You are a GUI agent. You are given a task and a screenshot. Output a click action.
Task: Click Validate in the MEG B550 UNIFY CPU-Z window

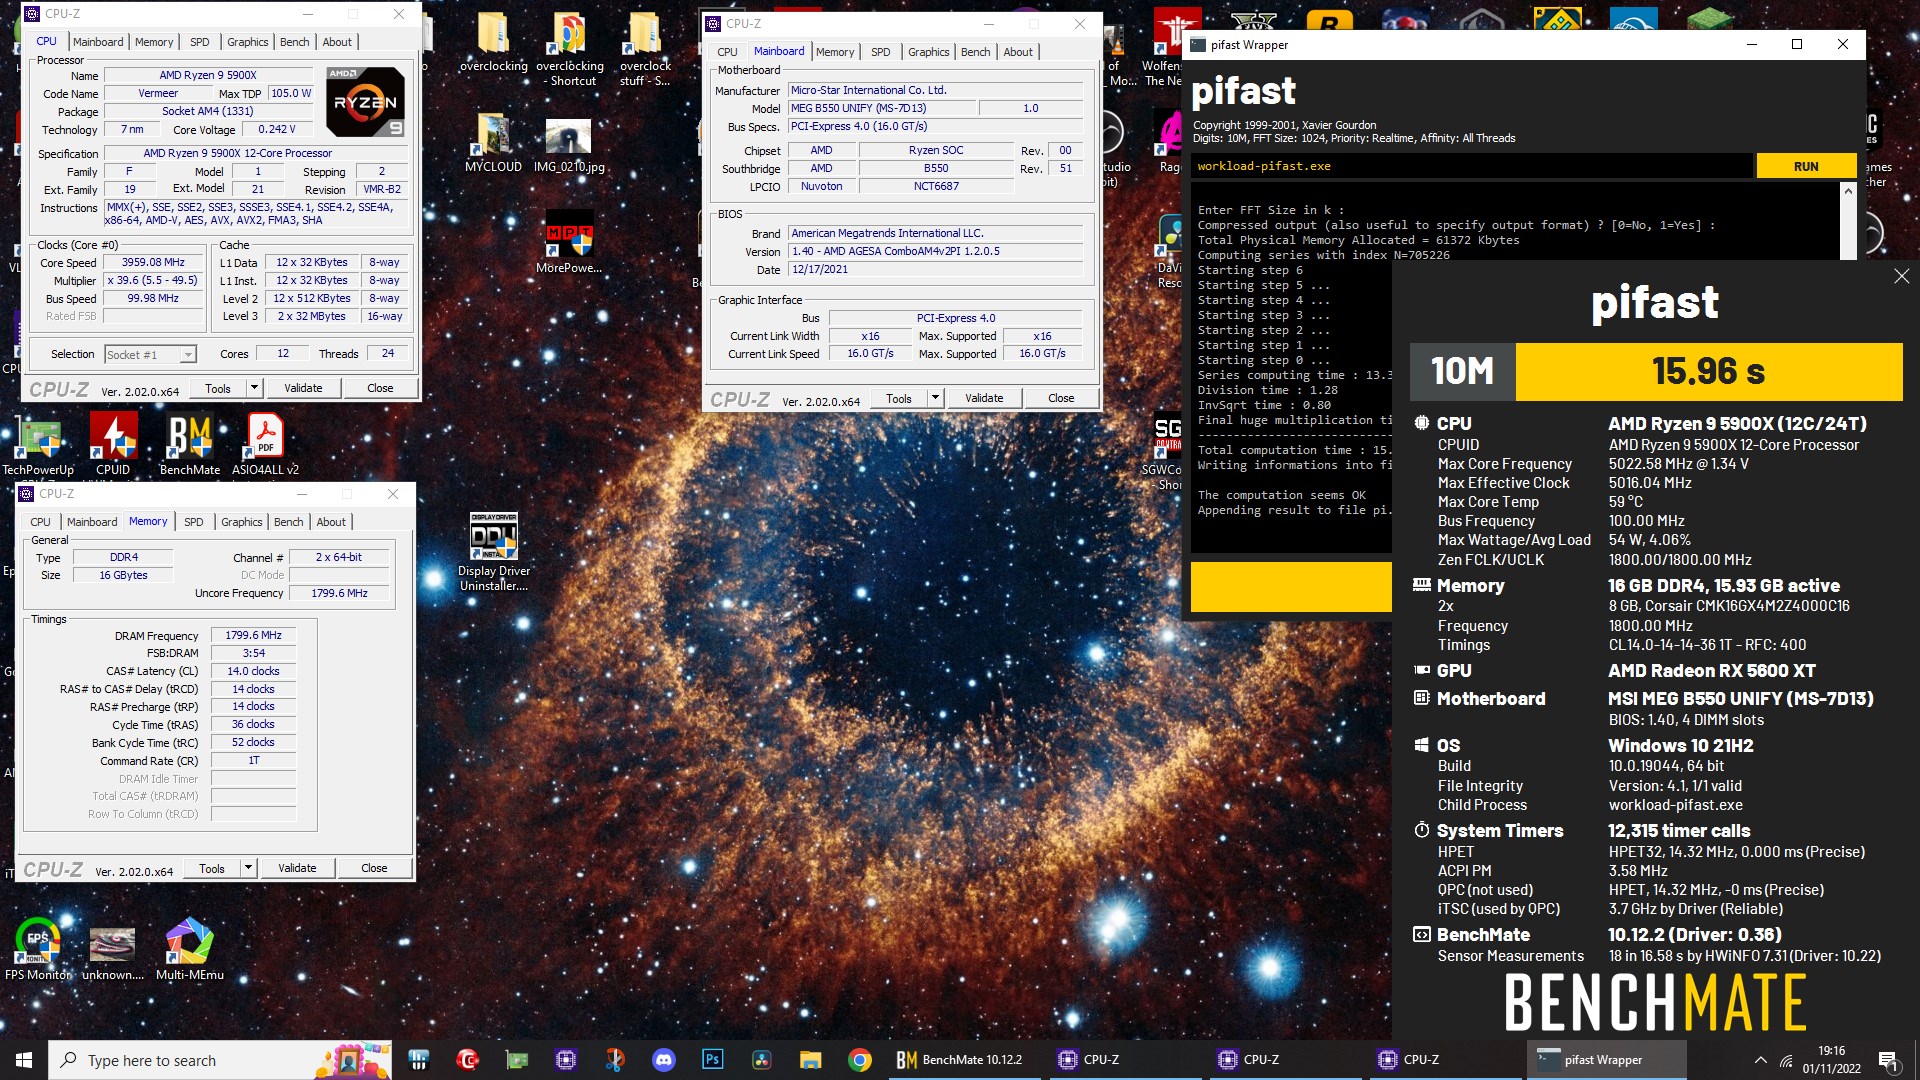984,398
